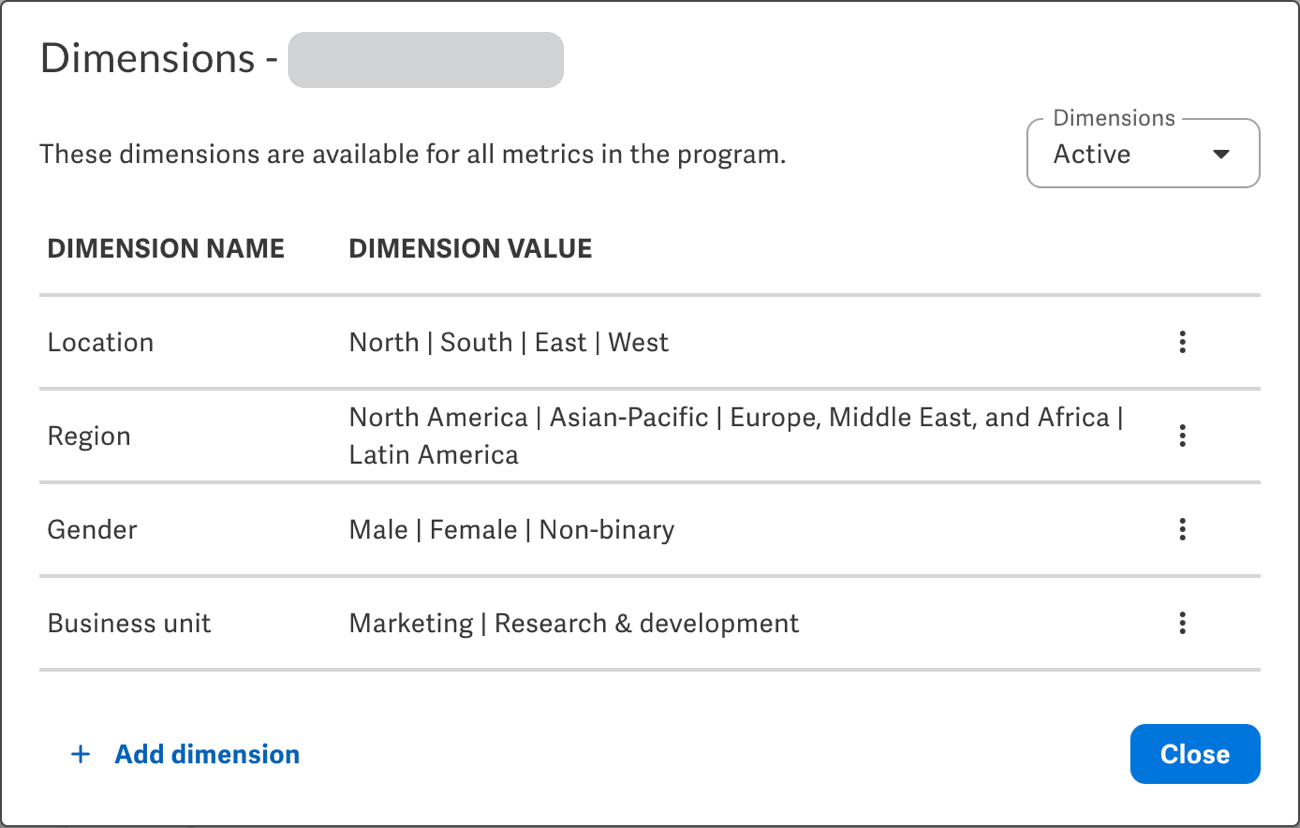Expand the dimension visibility filter options
This screenshot has width=1300, height=828.
[x=1143, y=153]
